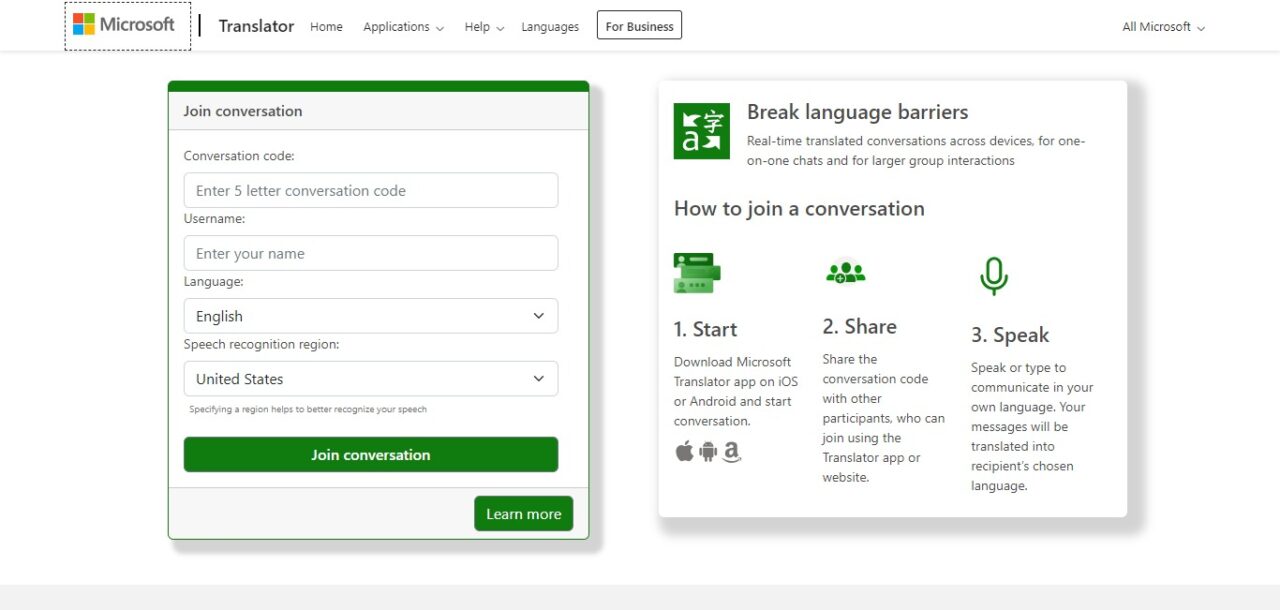
Task: Click the For Business button
Action: pyautogui.click(x=639, y=26)
